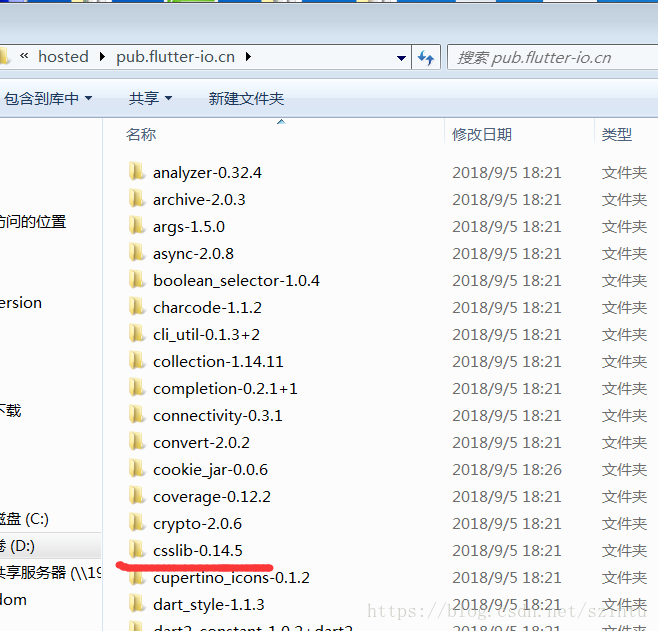Click the hosted breadcrumb segment

coord(63,57)
